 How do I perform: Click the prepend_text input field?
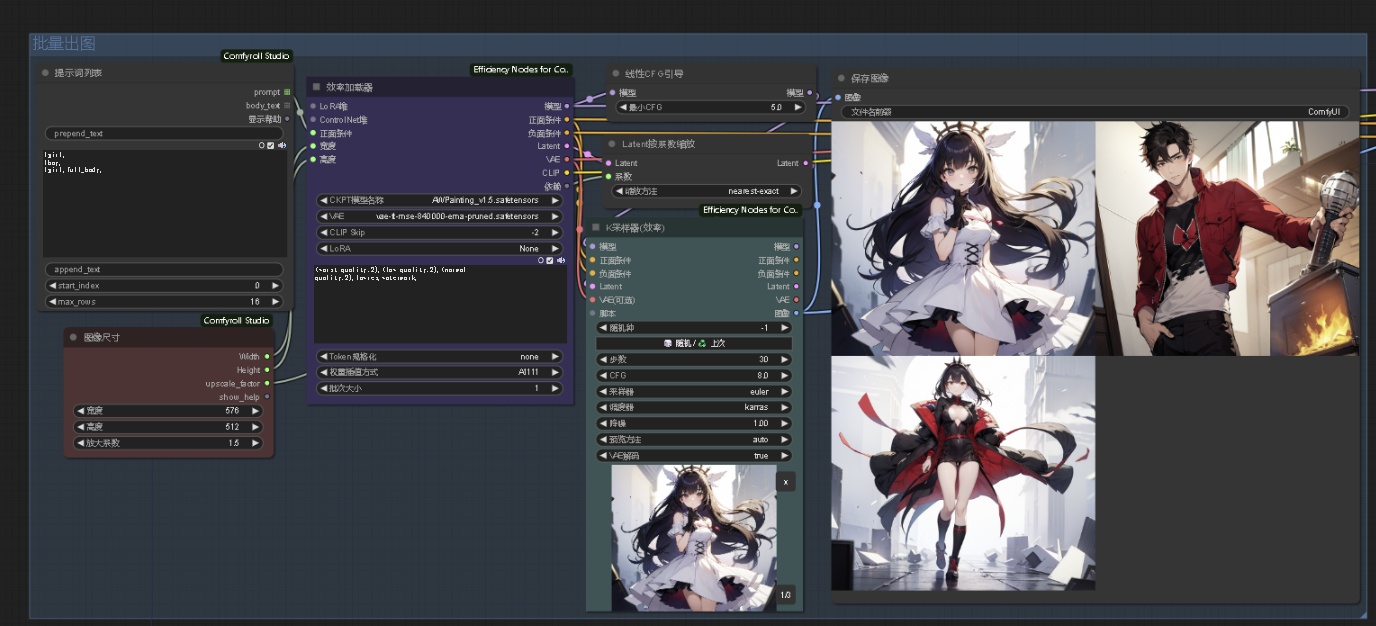click(x=164, y=133)
